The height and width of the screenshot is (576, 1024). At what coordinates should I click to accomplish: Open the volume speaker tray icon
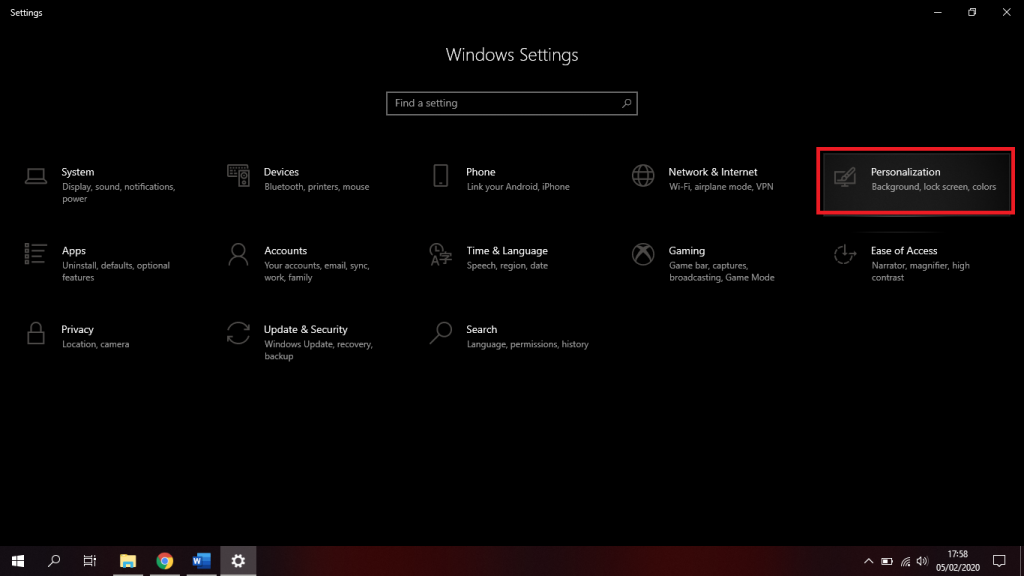click(922, 561)
